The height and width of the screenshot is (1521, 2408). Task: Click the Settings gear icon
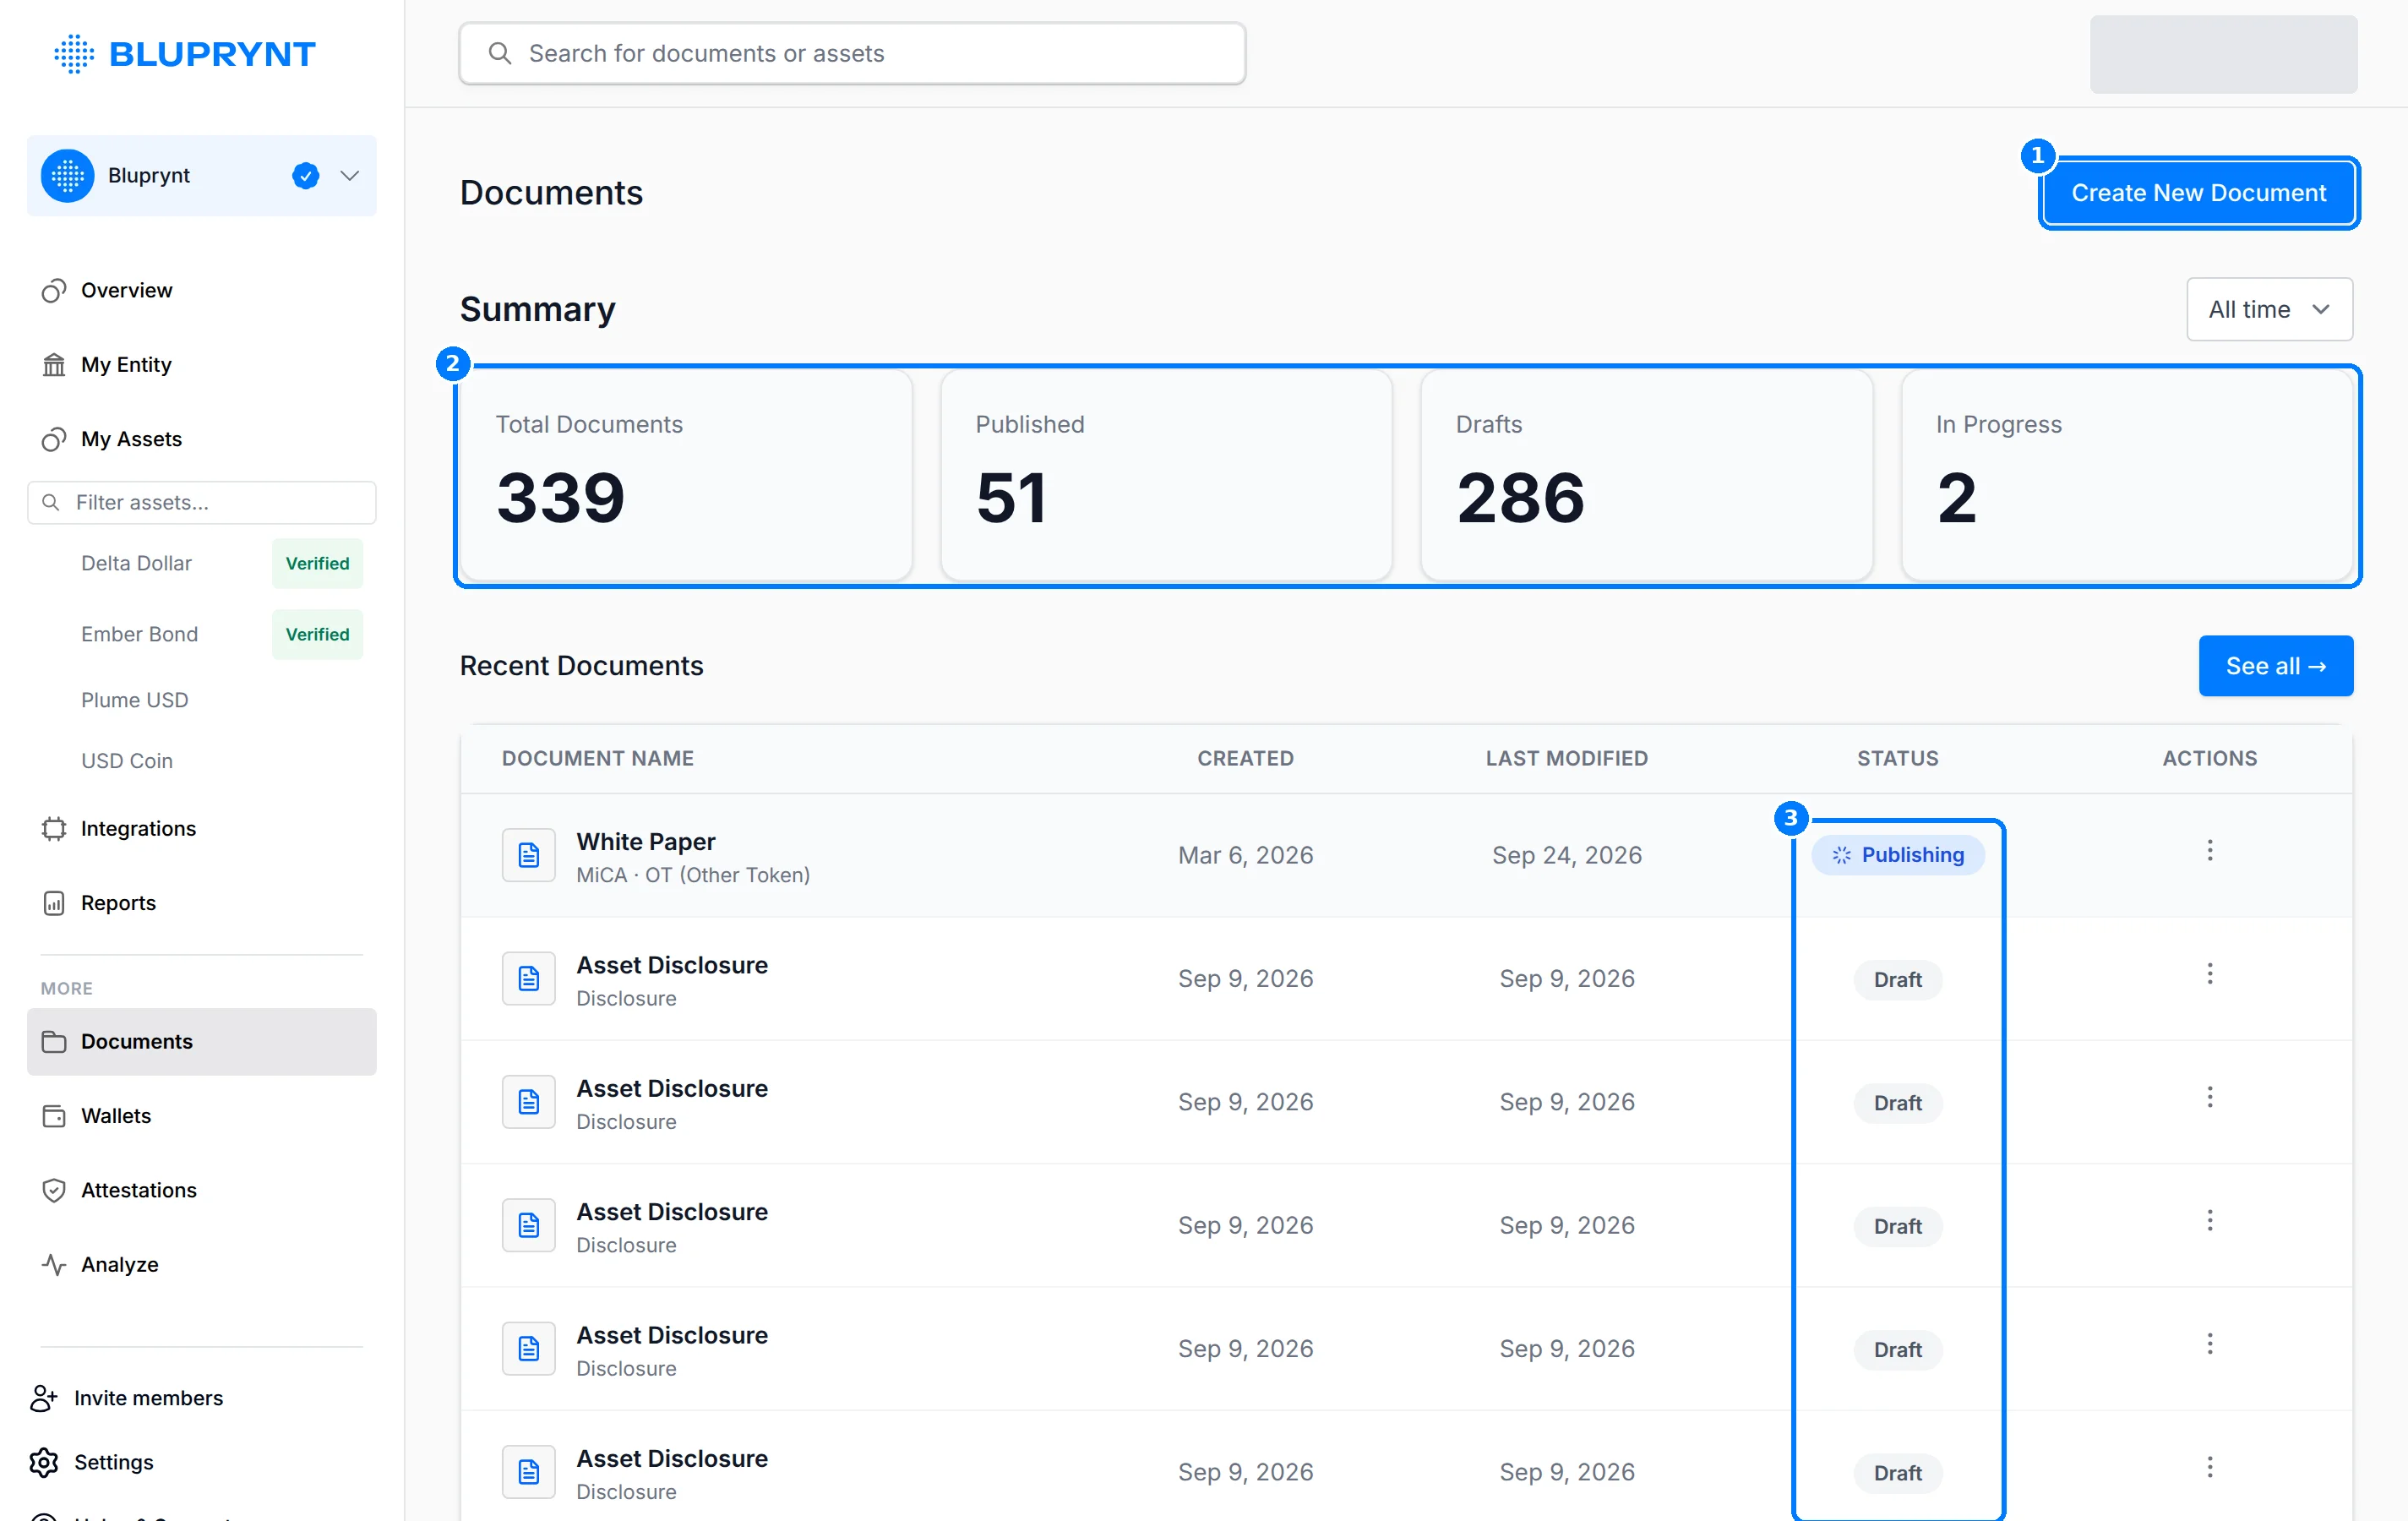click(x=44, y=1462)
